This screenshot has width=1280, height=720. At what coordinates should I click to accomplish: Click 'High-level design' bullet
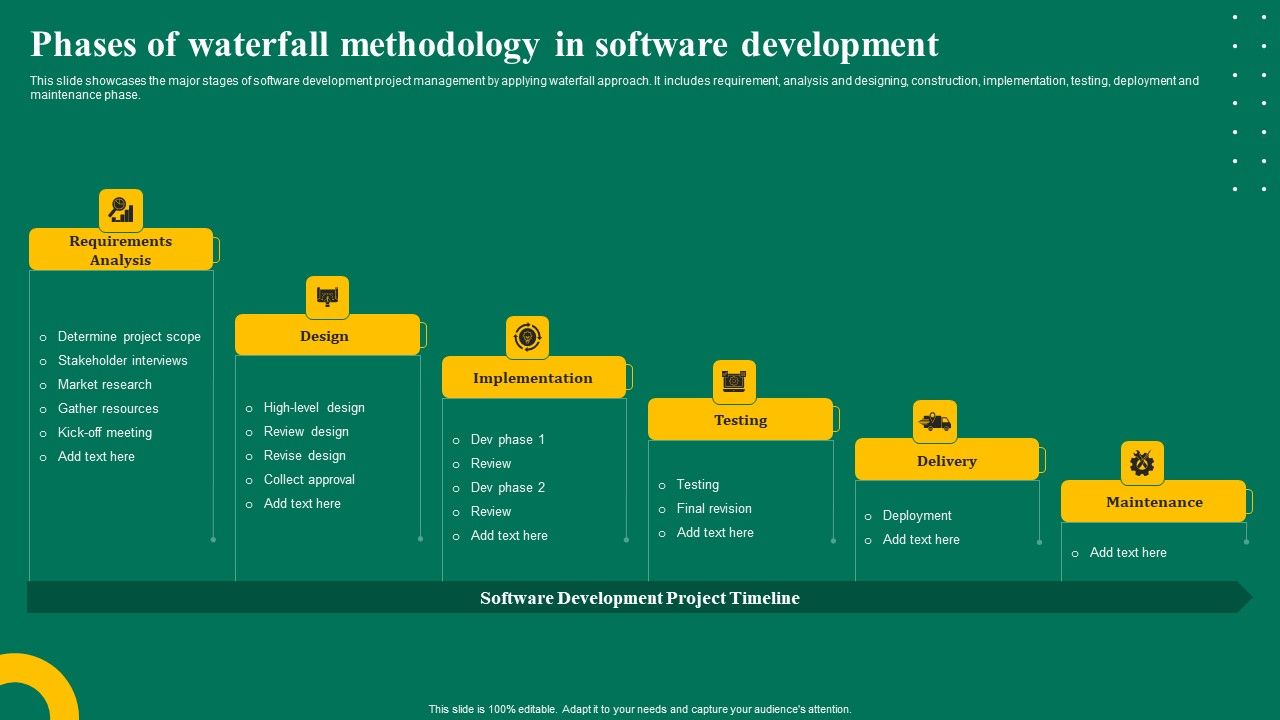click(314, 407)
